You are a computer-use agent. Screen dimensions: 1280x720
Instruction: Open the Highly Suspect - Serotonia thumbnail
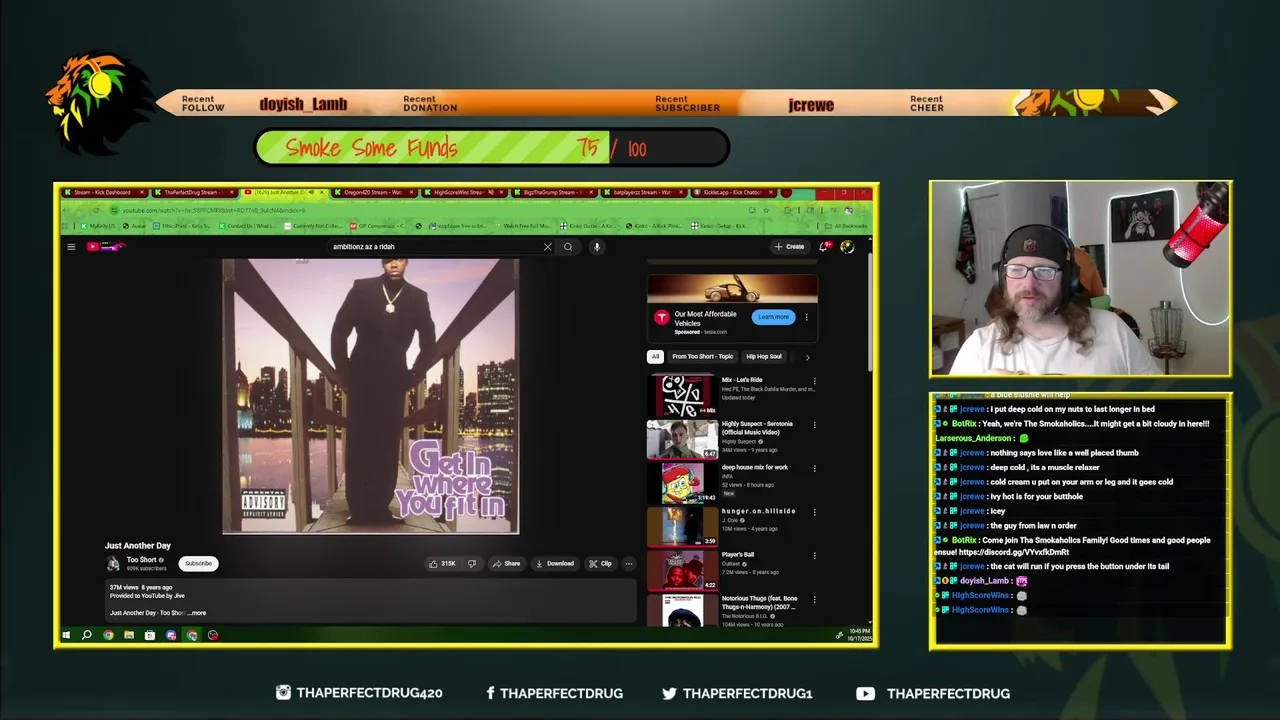(682, 439)
